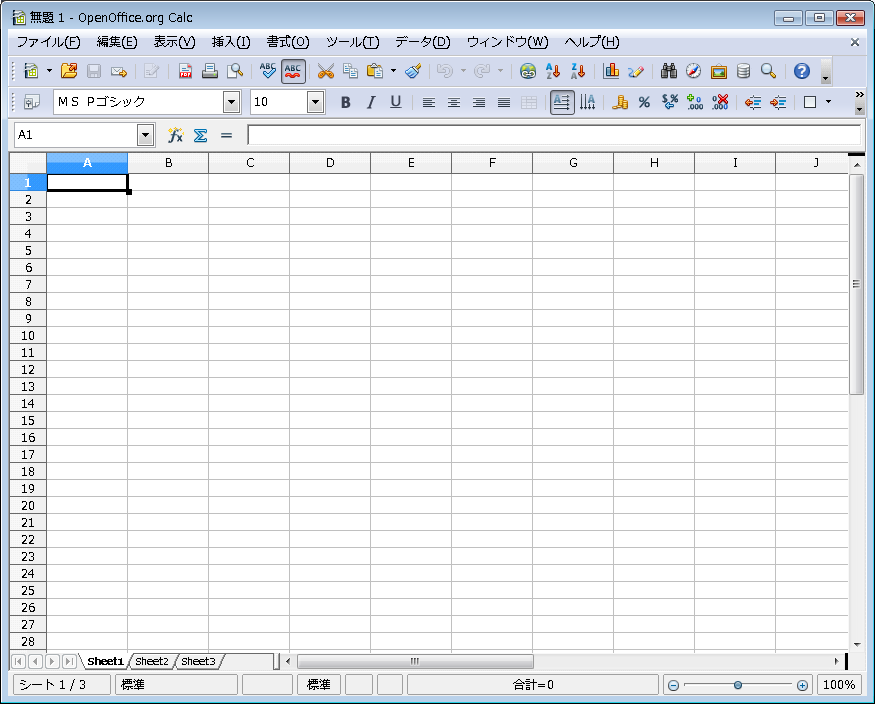Toggle bold formatting
The image size is (875, 704).
[345, 102]
